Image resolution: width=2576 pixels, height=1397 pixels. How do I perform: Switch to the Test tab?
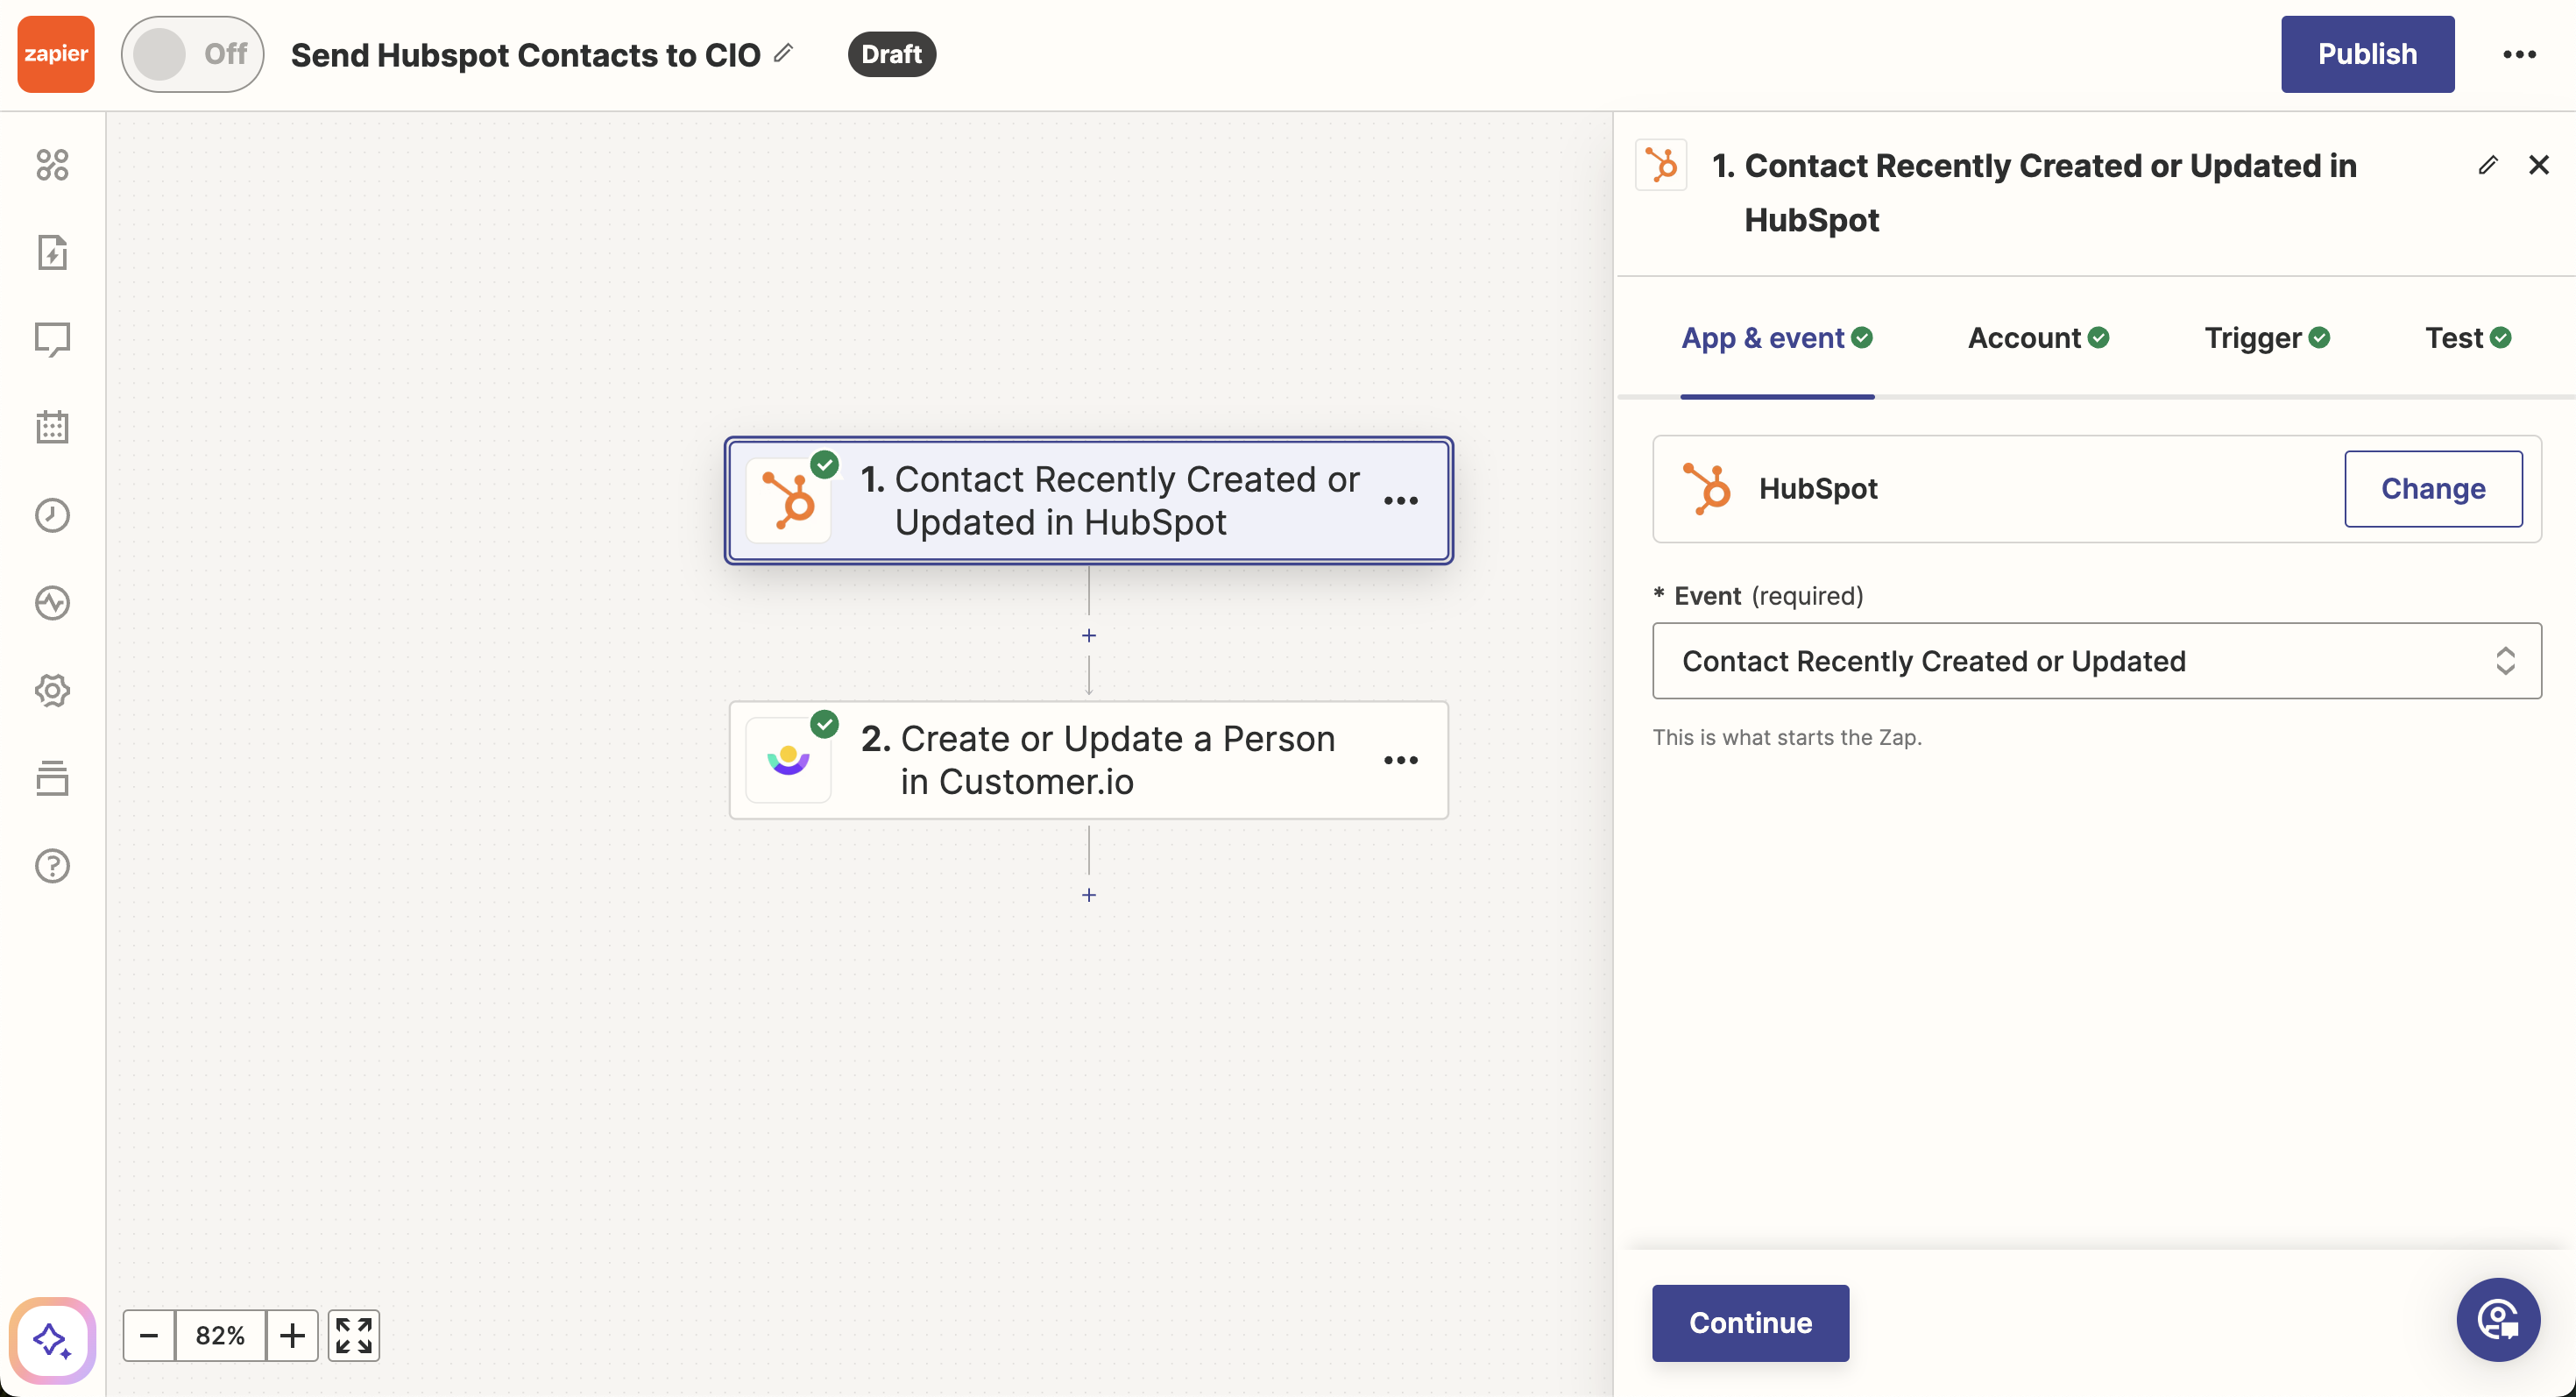point(2468,338)
